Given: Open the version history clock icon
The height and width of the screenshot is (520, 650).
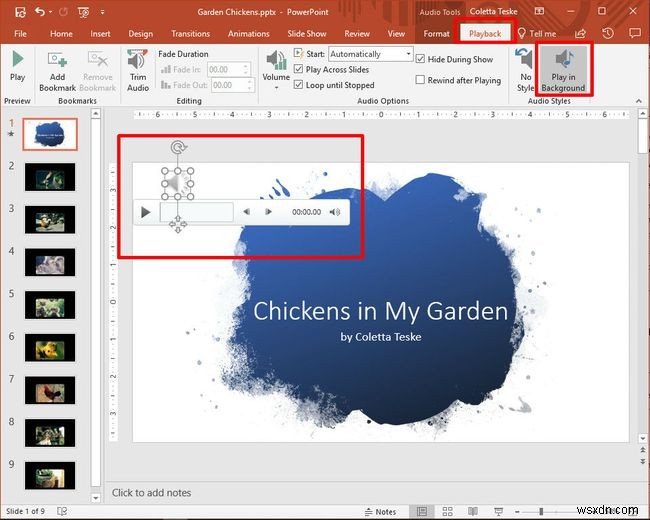Looking at the screenshot, I should click(608, 34).
